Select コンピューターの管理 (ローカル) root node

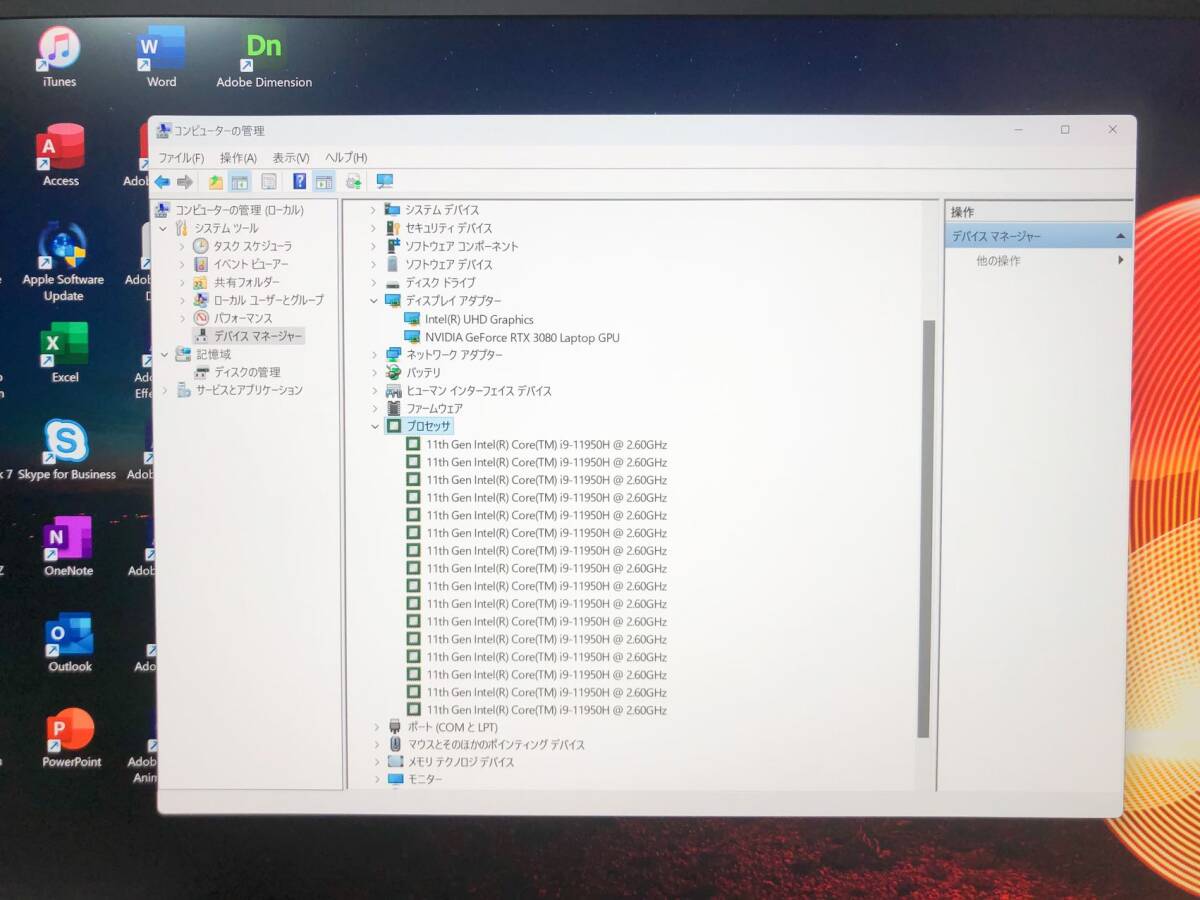coord(240,210)
